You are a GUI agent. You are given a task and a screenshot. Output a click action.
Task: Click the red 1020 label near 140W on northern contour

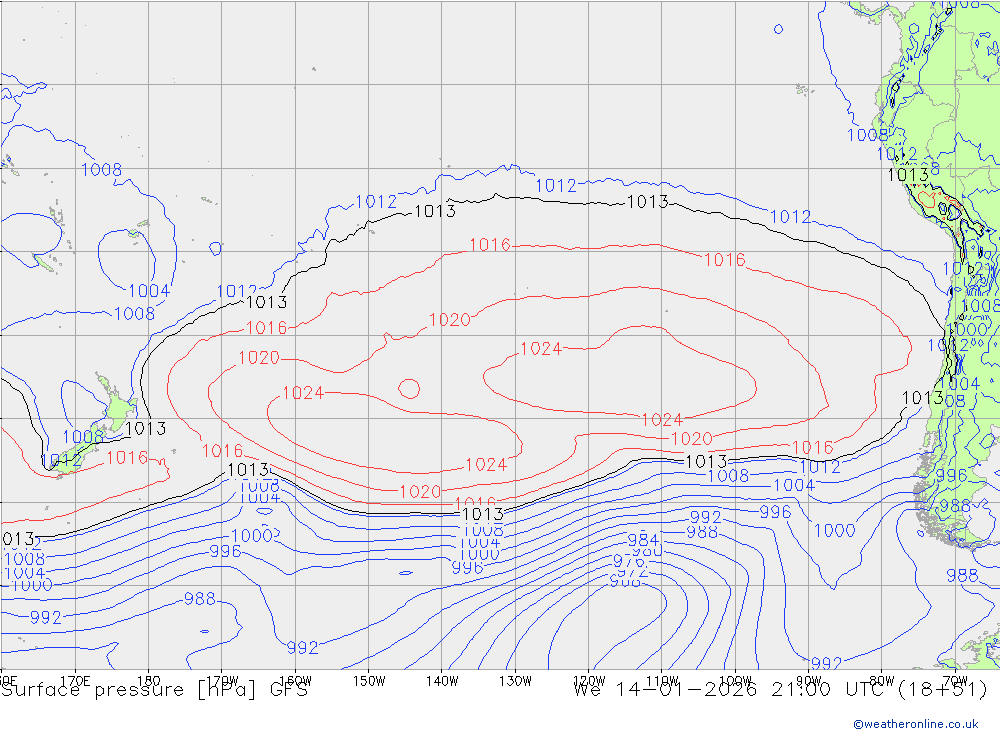point(450,320)
